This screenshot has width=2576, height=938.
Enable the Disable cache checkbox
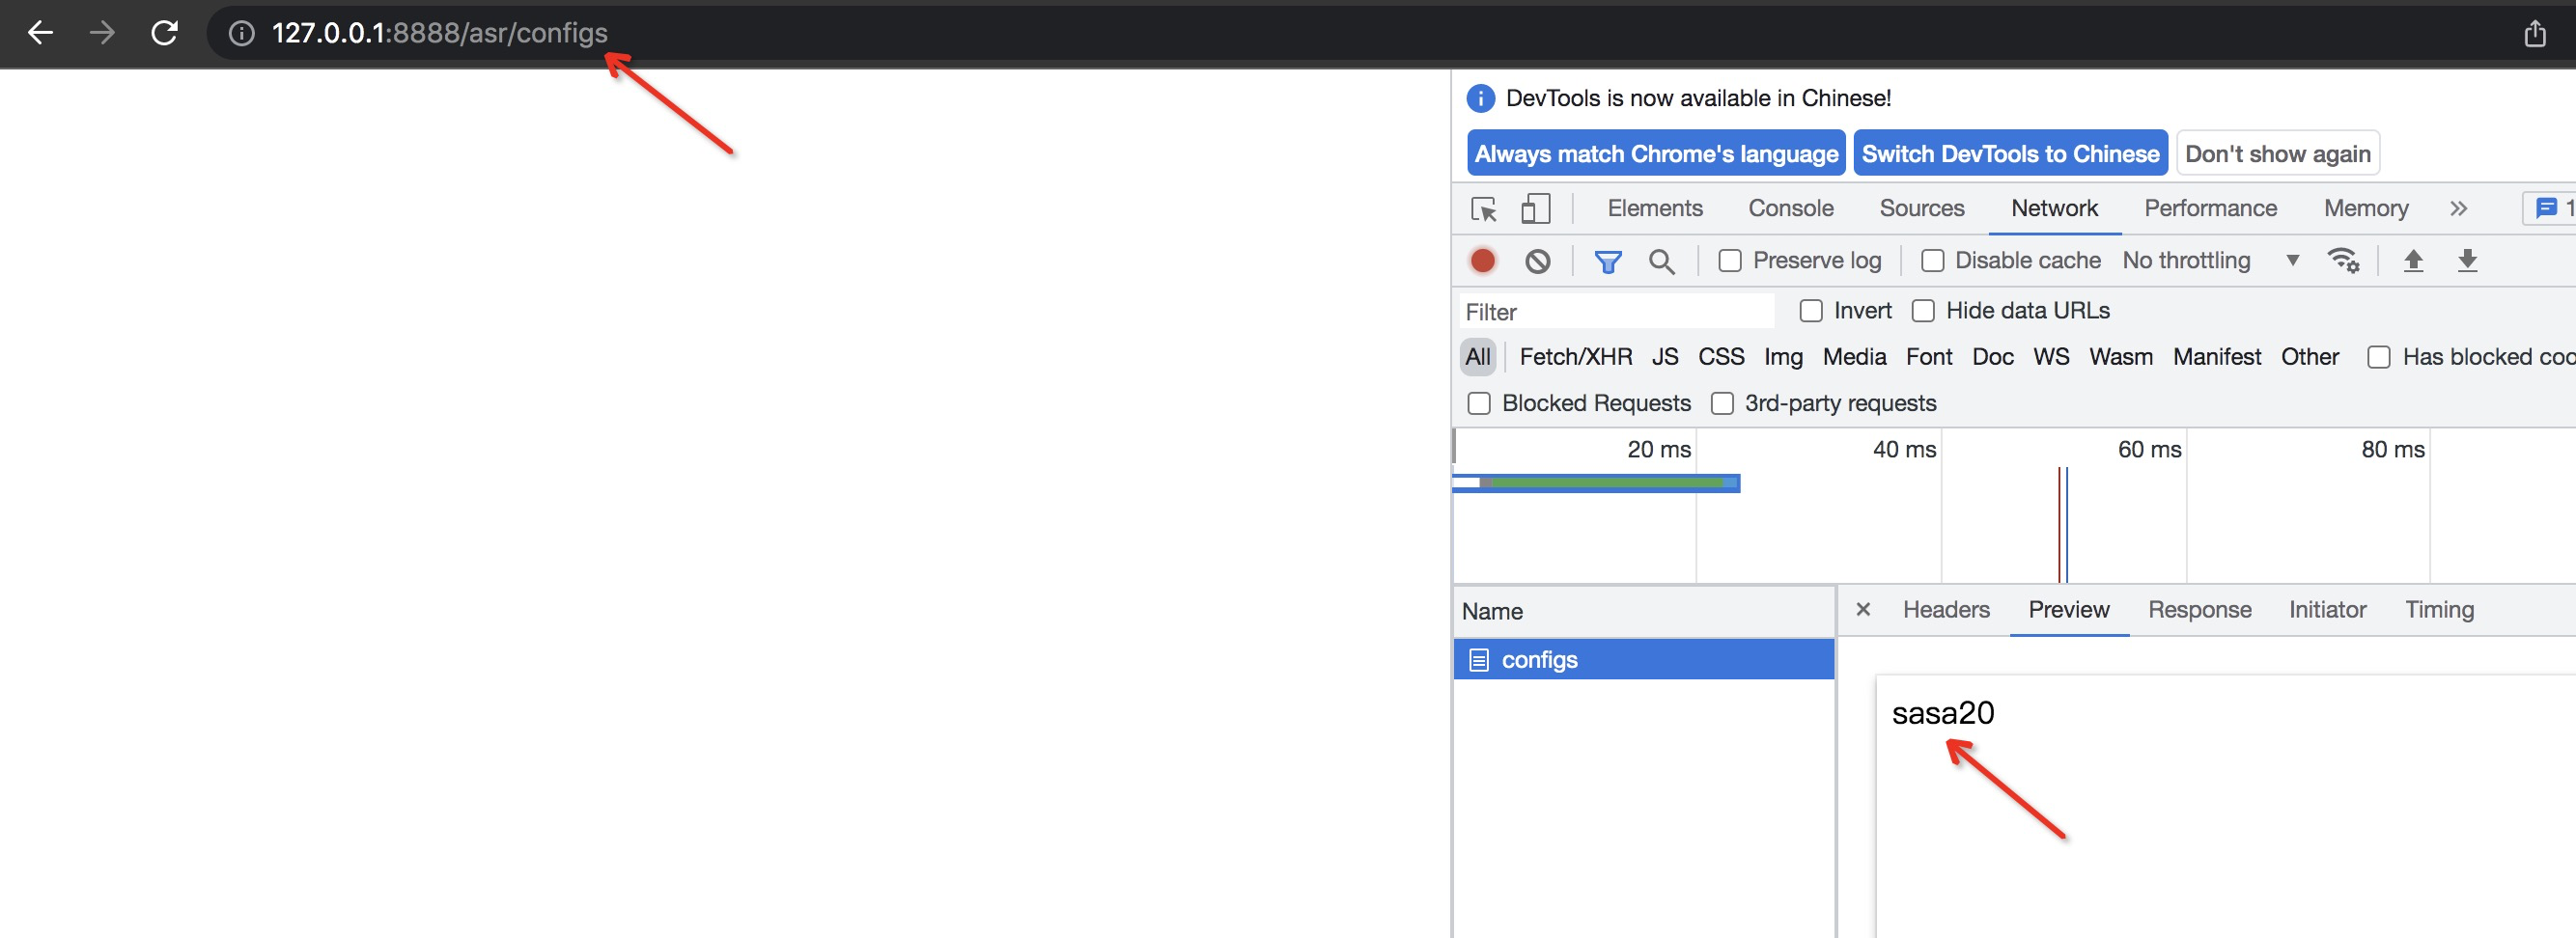(x=1932, y=261)
